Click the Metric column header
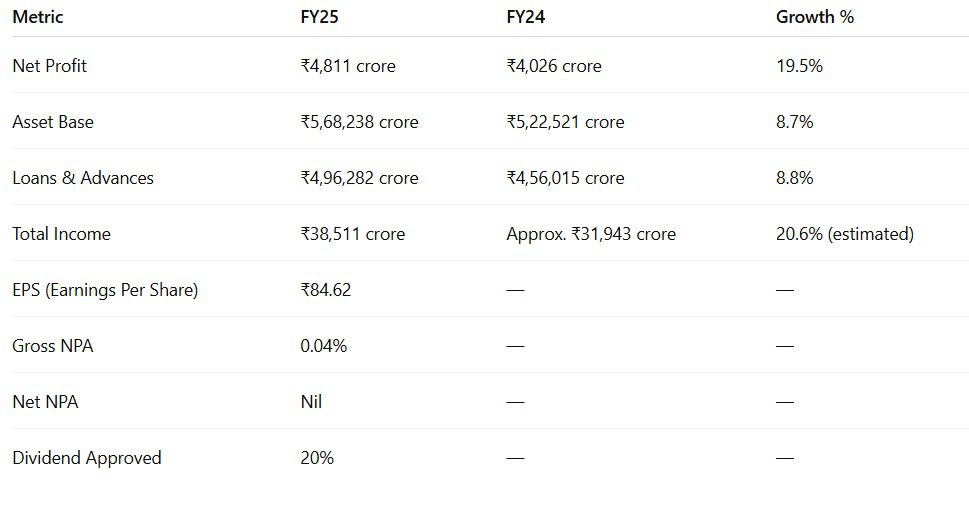The width and height of the screenshot is (969, 518). coord(38,17)
